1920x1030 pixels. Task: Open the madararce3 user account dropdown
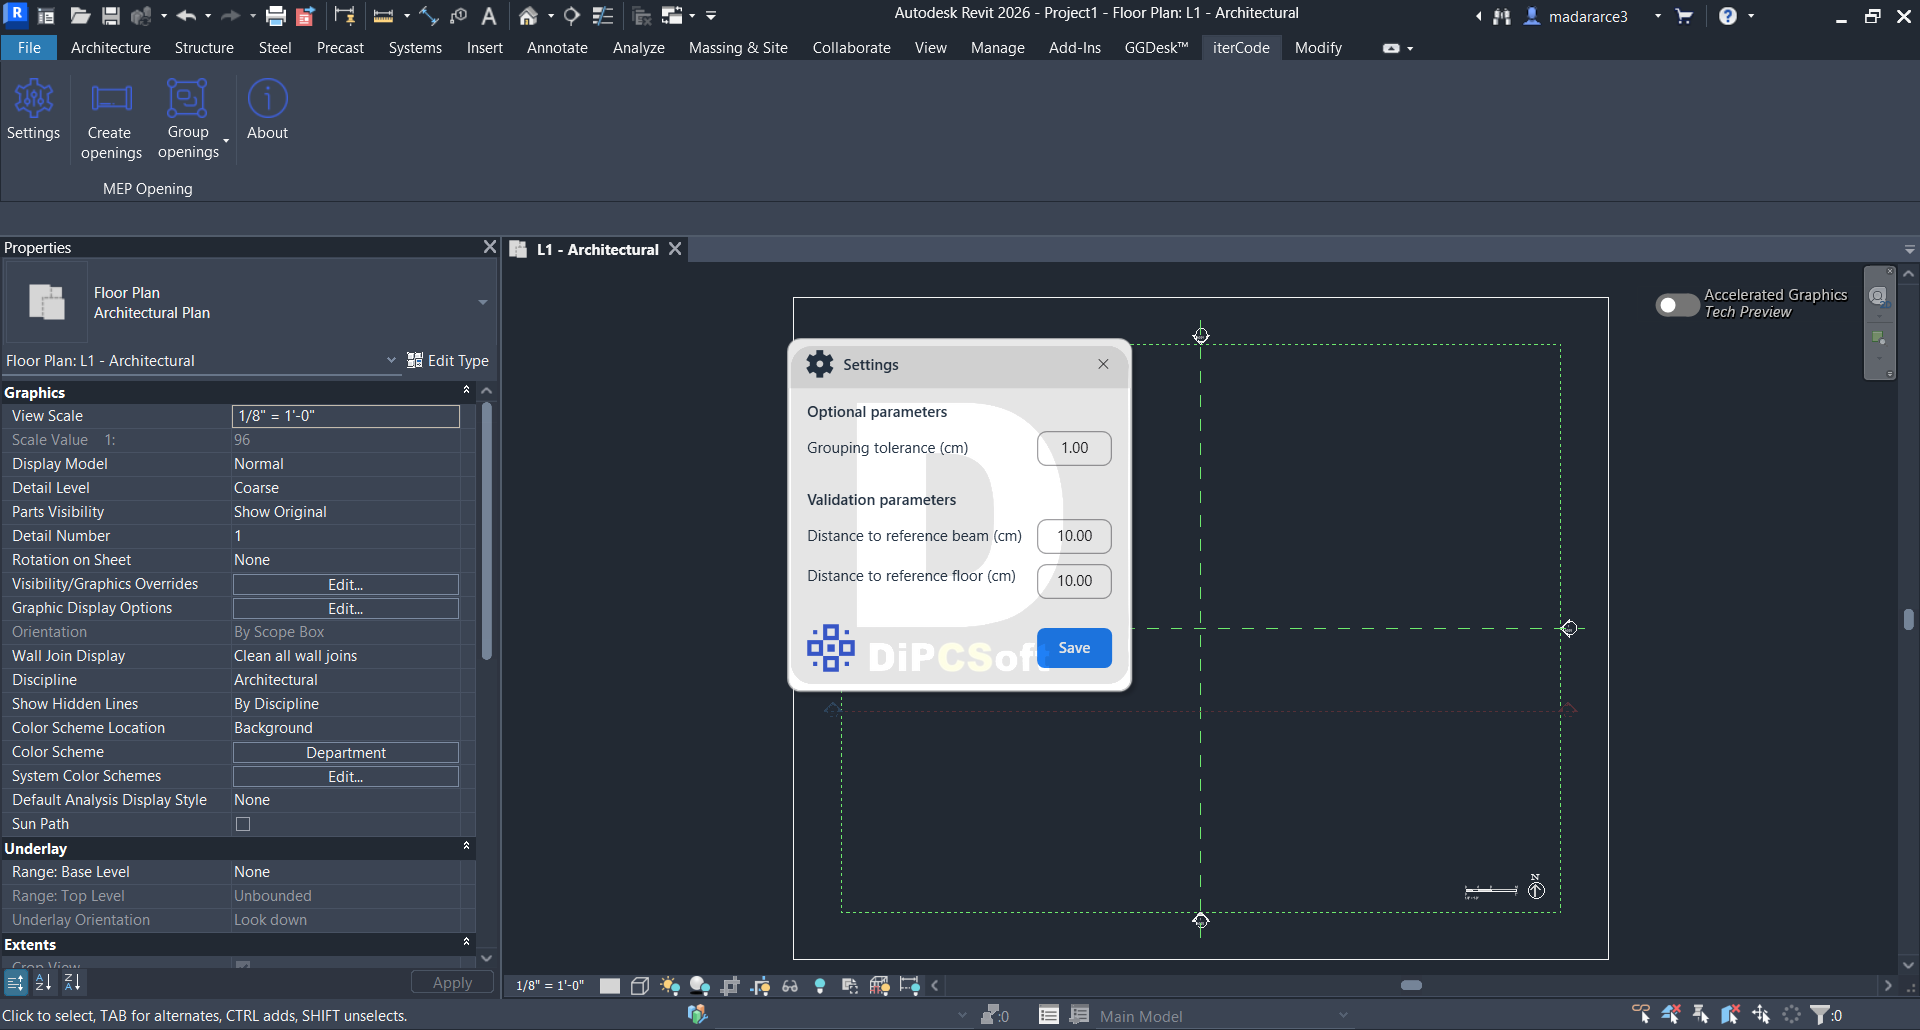pyautogui.click(x=1658, y=16)
